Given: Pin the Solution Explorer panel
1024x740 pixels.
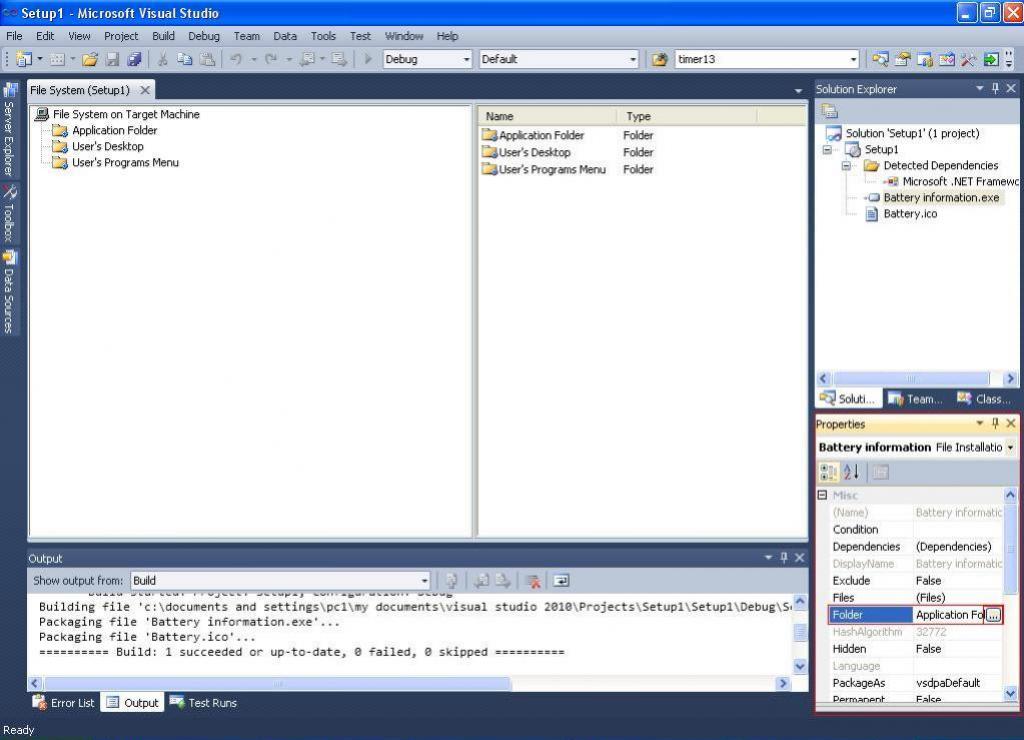Looking at the screenshot, I should [995, 88].
